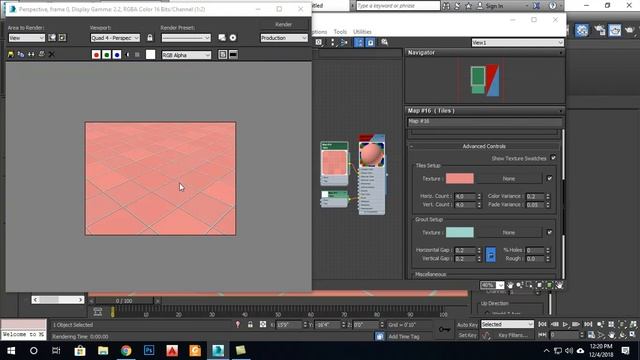The height and width of the screenshot is (360, 640).
Task: Open the Utilities menu in material editor
Action: click(362, 32)
